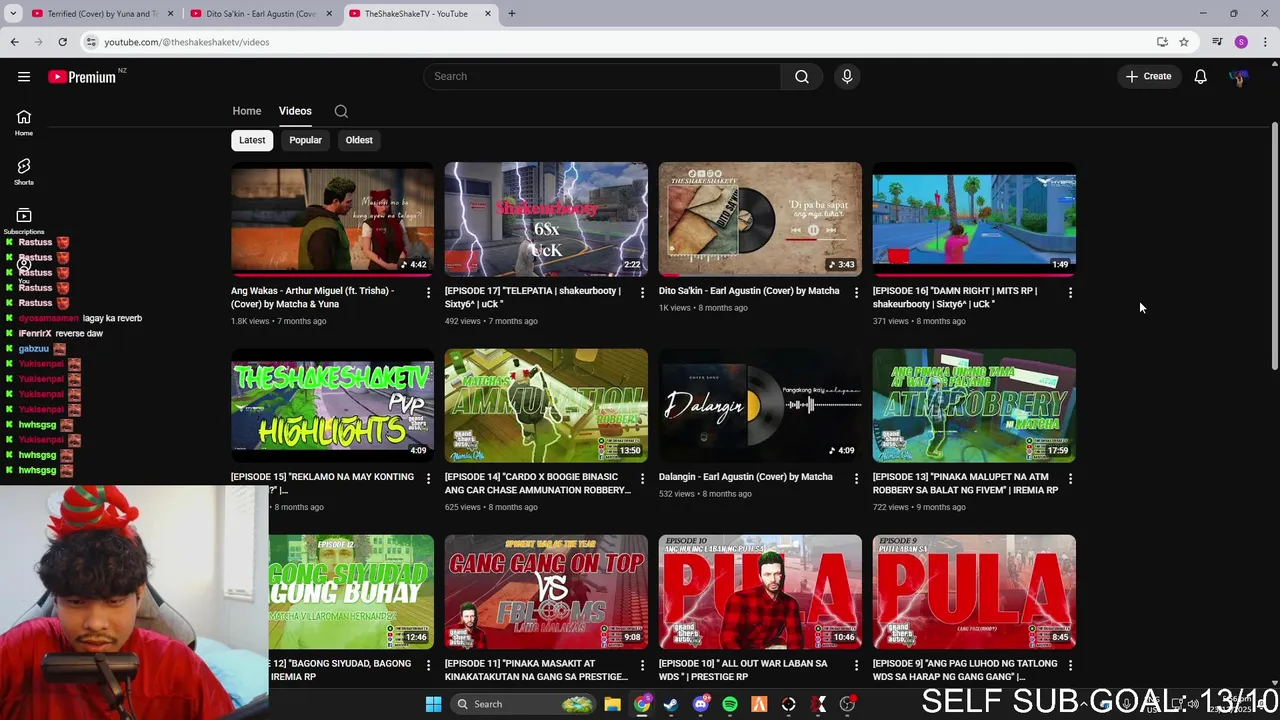The image size is (1280, 720).
Task: Open options menu for Episode 13 ATM video
Action: click(1070, 479)
